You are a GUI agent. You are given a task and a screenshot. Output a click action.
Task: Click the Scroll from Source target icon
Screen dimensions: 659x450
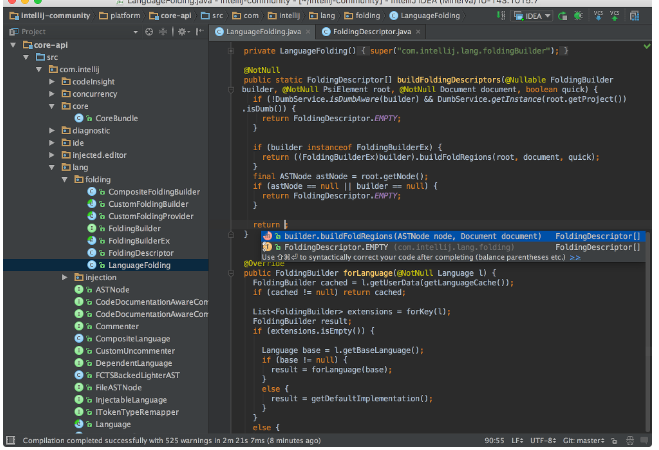pos(150,32)
